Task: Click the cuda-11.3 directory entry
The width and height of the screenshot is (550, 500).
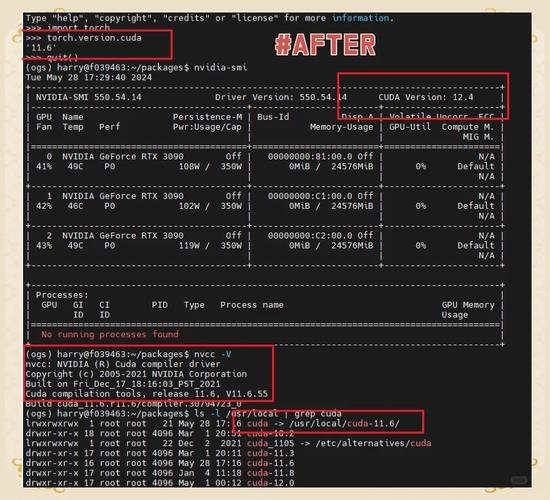Action: tap(270, 453)
